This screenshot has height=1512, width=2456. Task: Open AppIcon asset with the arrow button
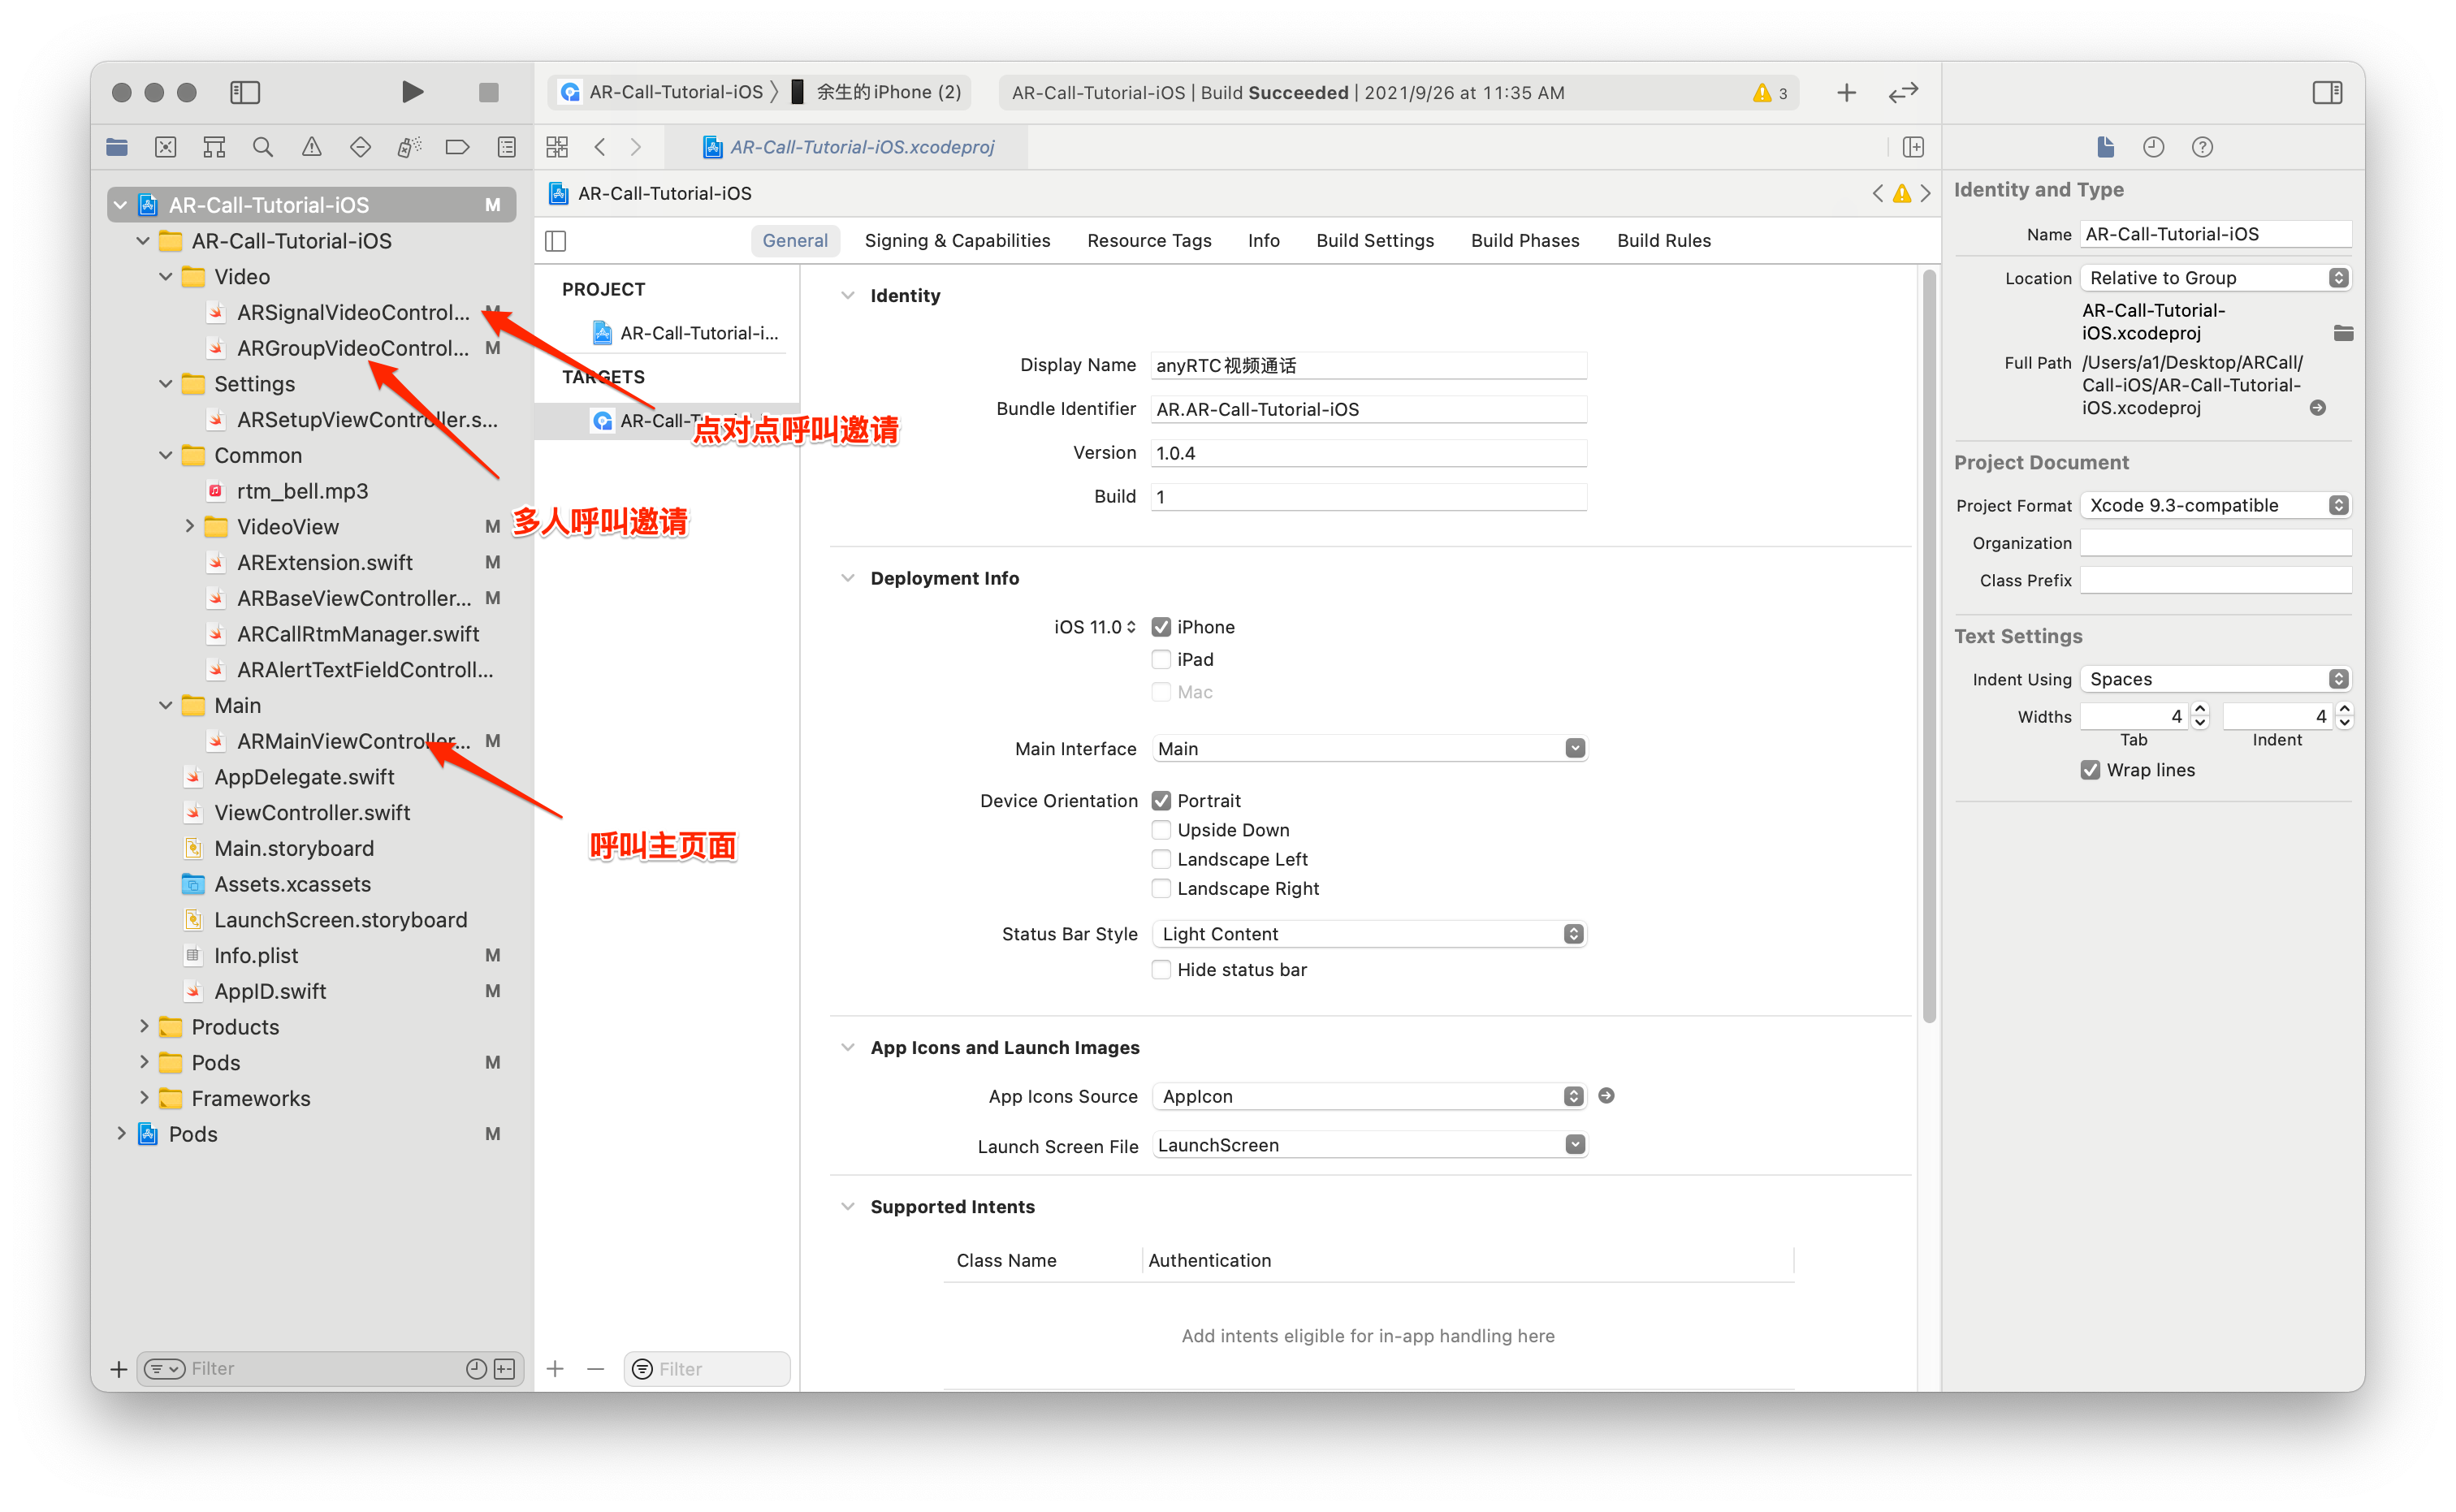click(x=1606, y=1096)
